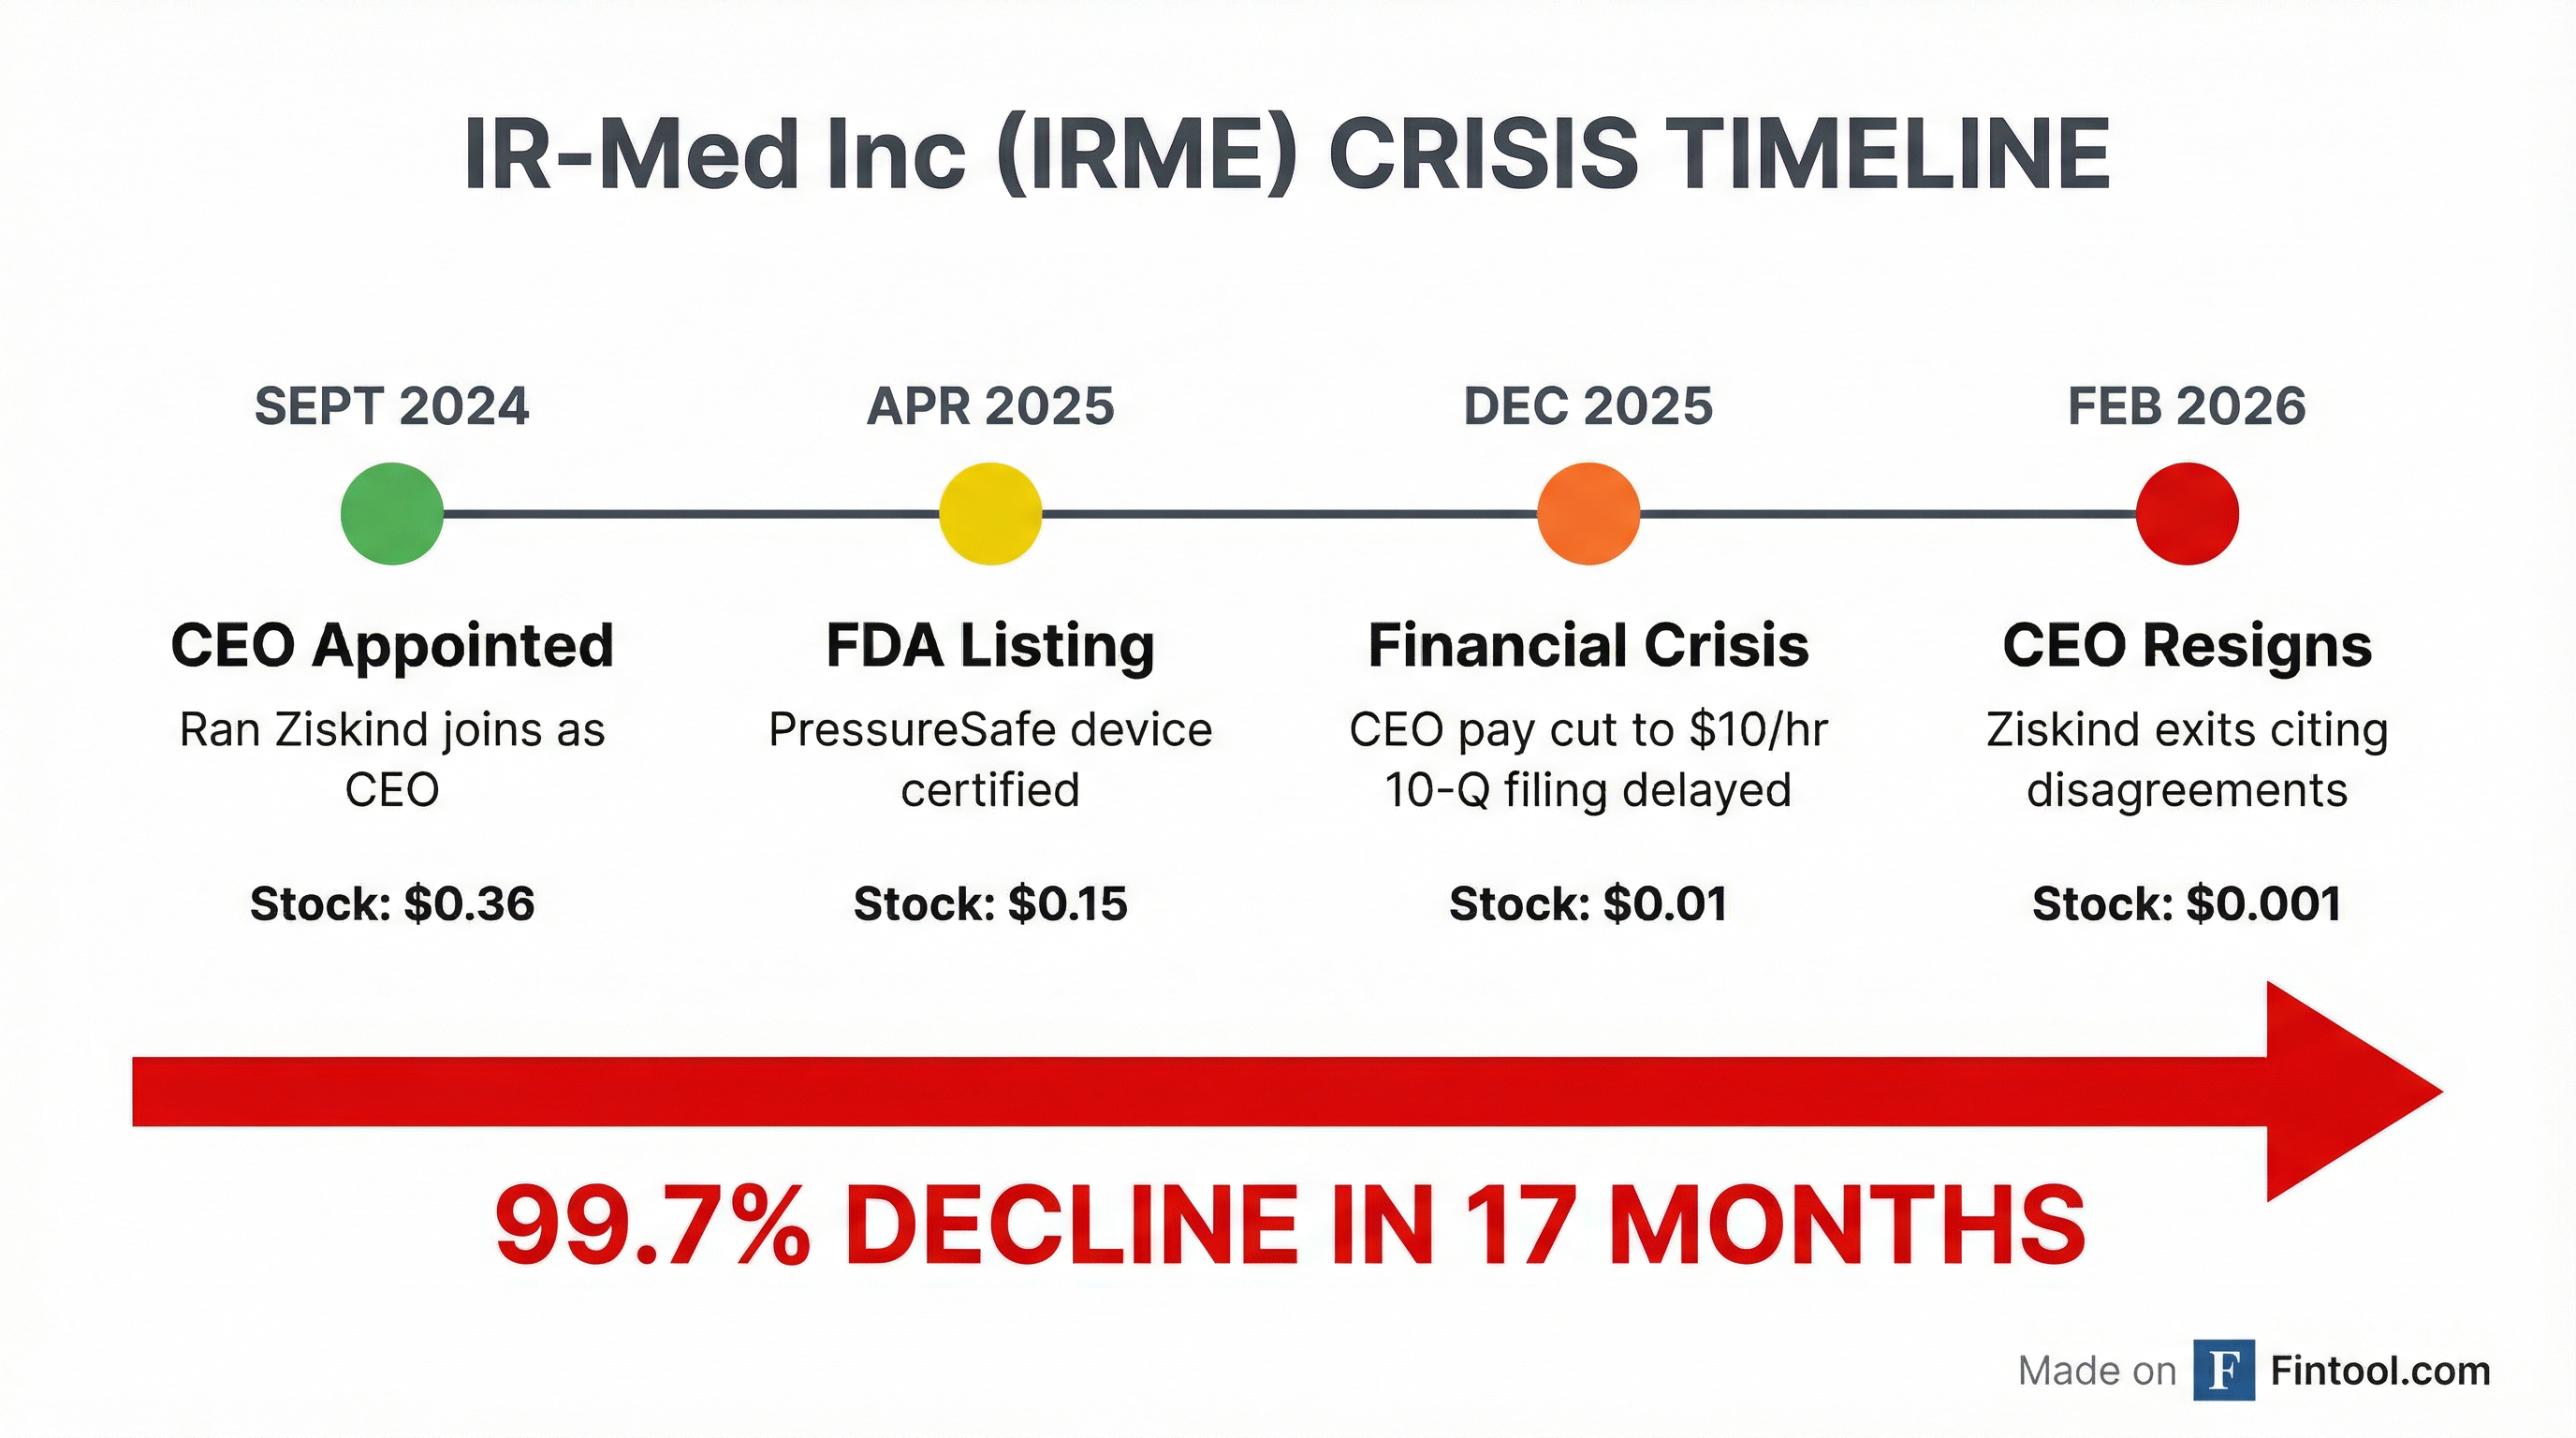The width and height of the screenshot is (2576, 1438).
Task: Click the blue Fintool F logo icon
Action: 2224,1370
